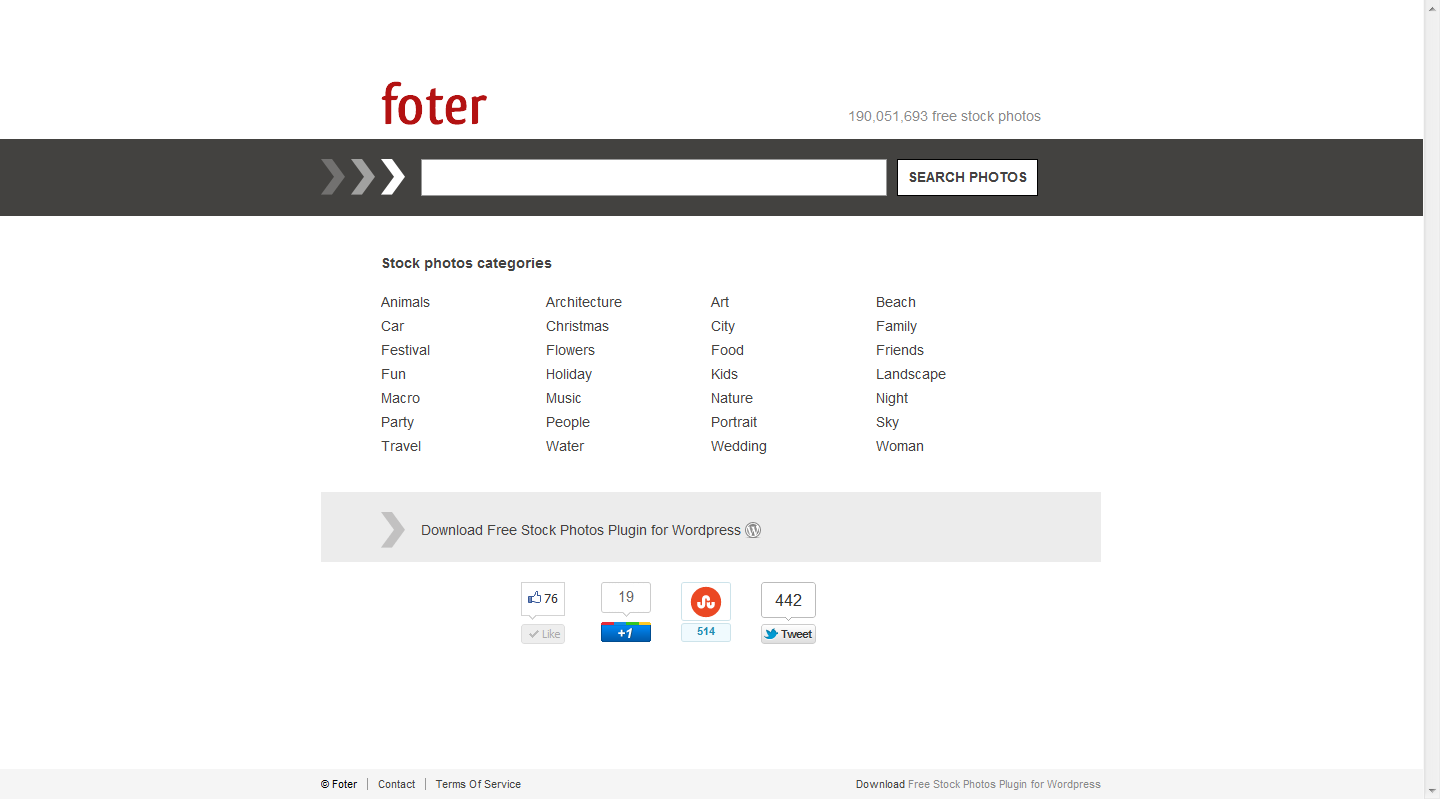The image size is (1440, 799).
Task: Open Wedding stock photos
Action: coord(739,446)
